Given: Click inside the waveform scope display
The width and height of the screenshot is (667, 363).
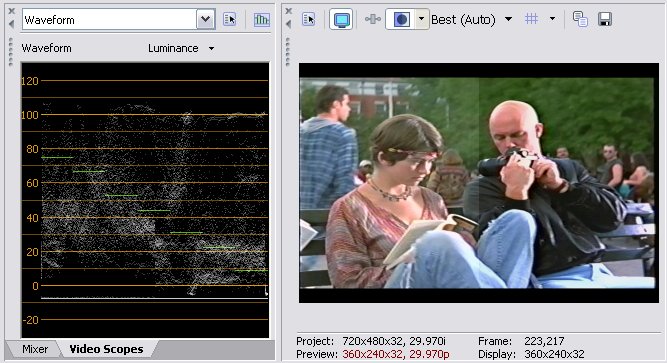Looking at the screenshot, I should [x=145, y=200].
